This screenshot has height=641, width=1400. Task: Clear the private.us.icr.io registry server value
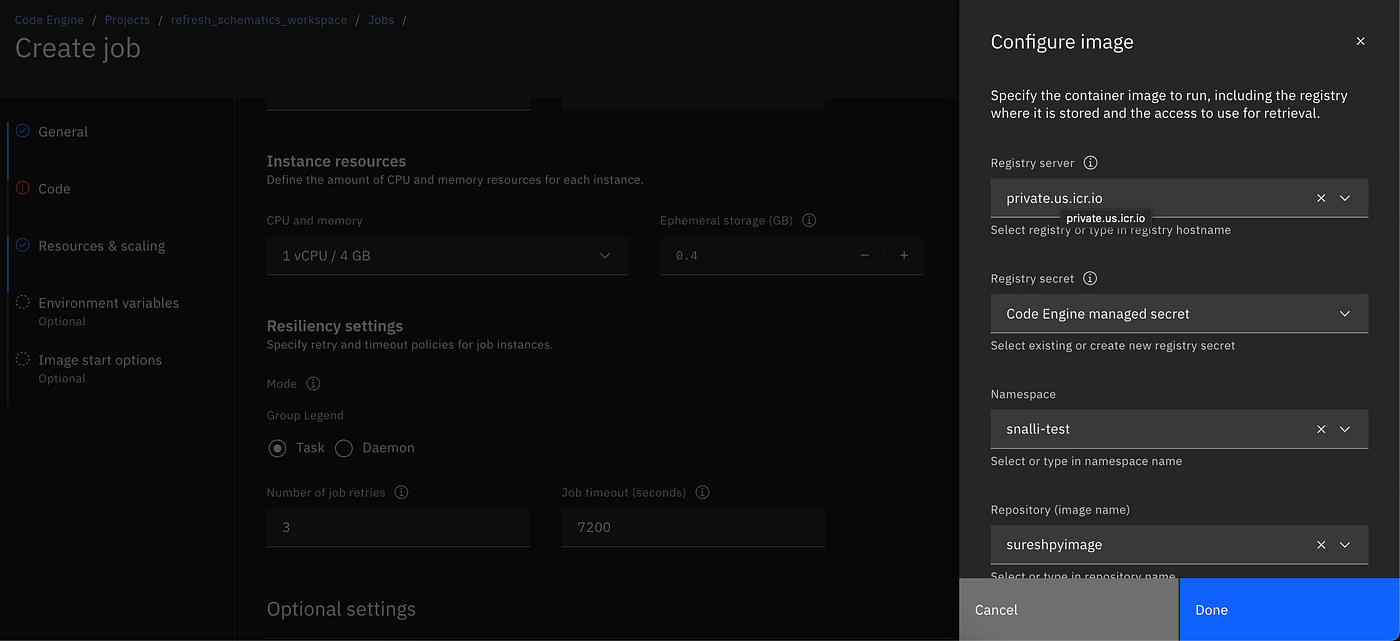1321,198
